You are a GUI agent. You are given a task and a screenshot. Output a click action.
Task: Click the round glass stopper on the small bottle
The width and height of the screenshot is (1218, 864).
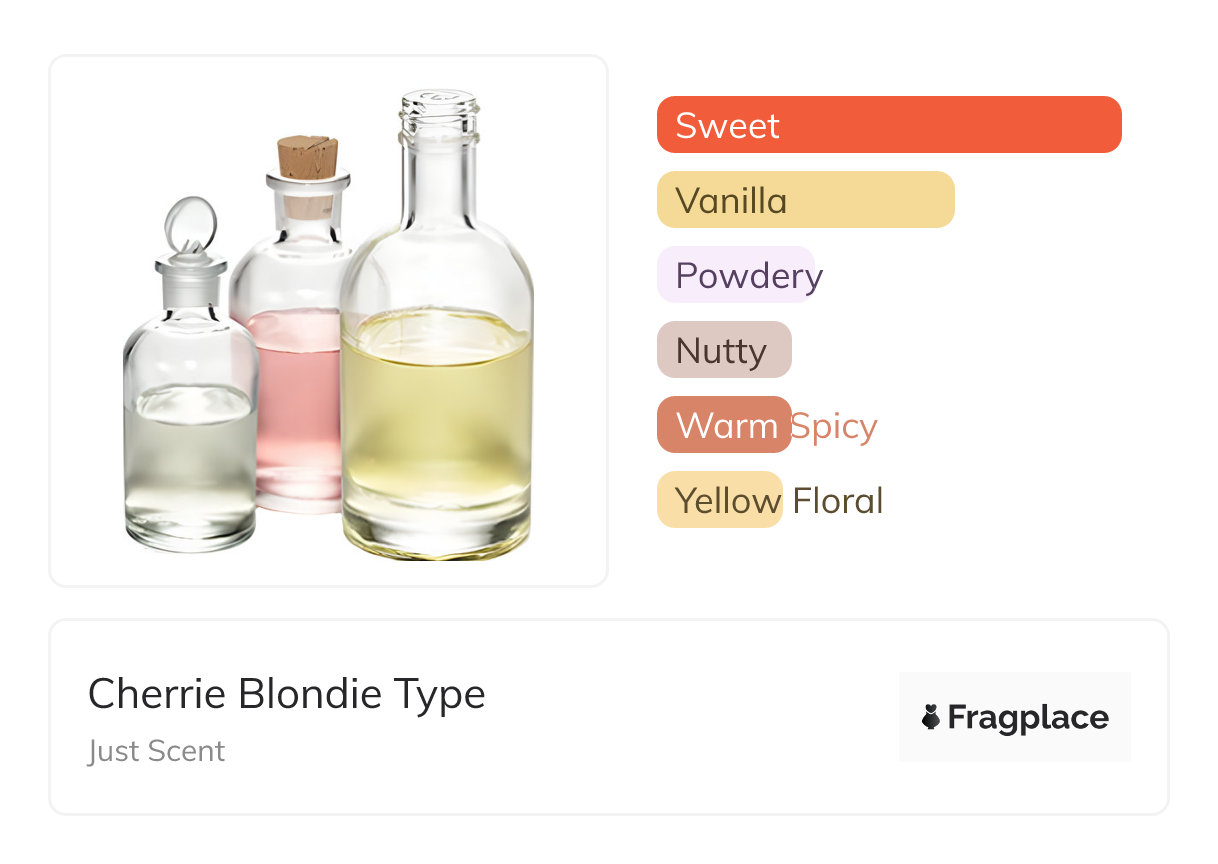tap(189, 224)
